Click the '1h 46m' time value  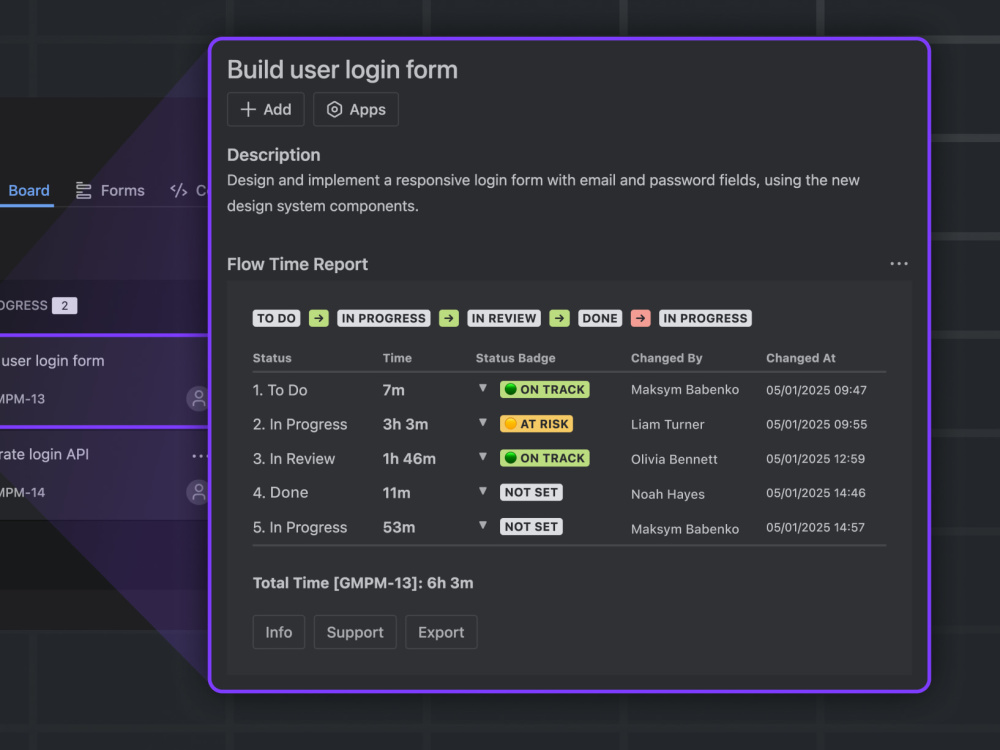[x=409, y=459]
